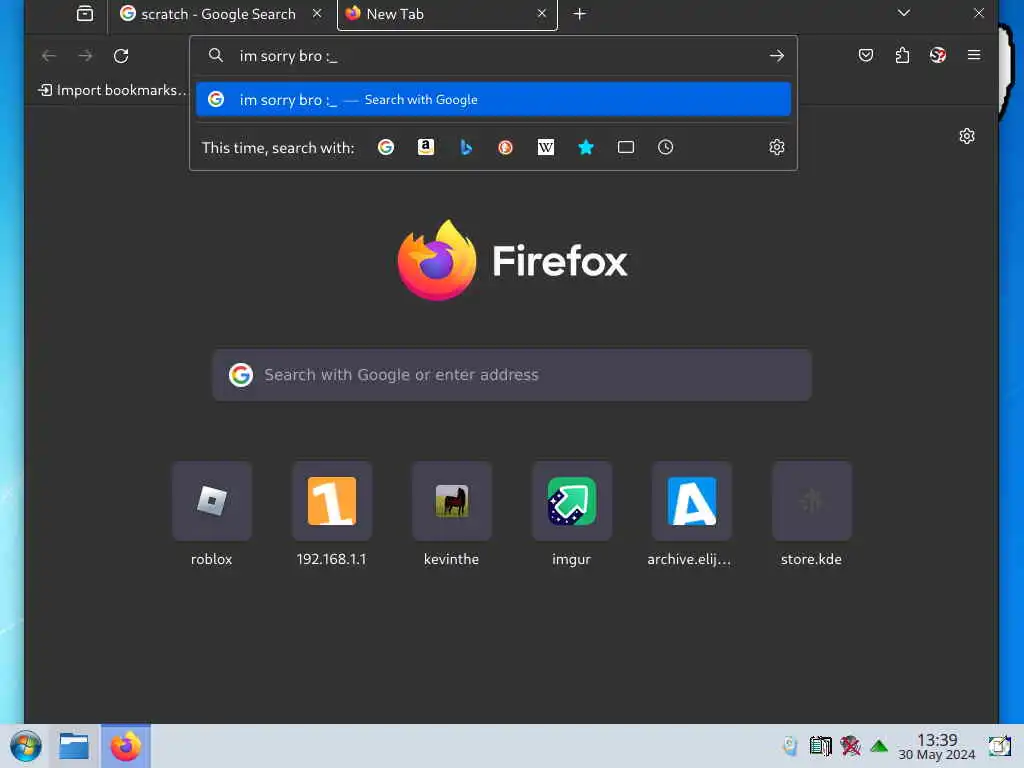Screen dimensions: 1024x768
Task: Select 'im sorry bro :_ Search with Google' suggestion
Action: [493, 99]
